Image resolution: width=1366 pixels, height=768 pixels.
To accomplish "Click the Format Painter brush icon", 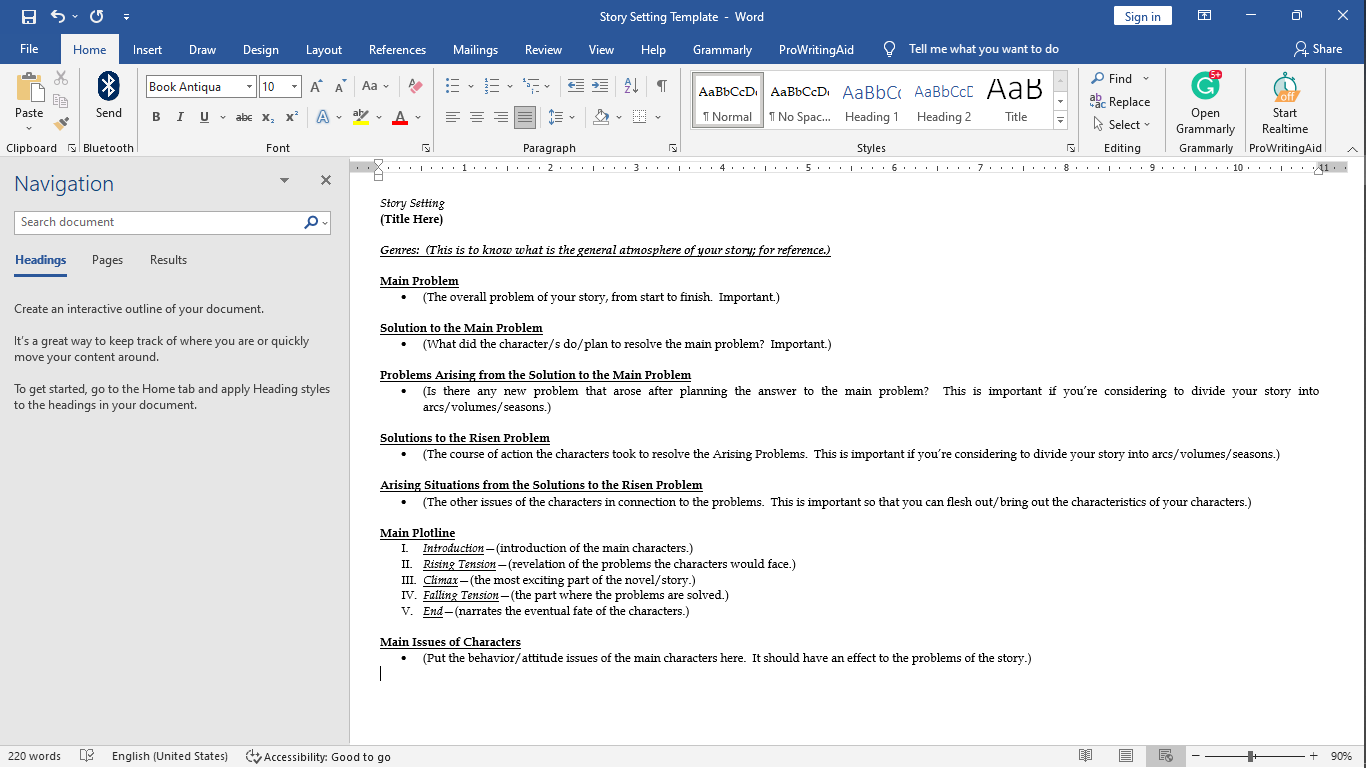I will 61,124.
